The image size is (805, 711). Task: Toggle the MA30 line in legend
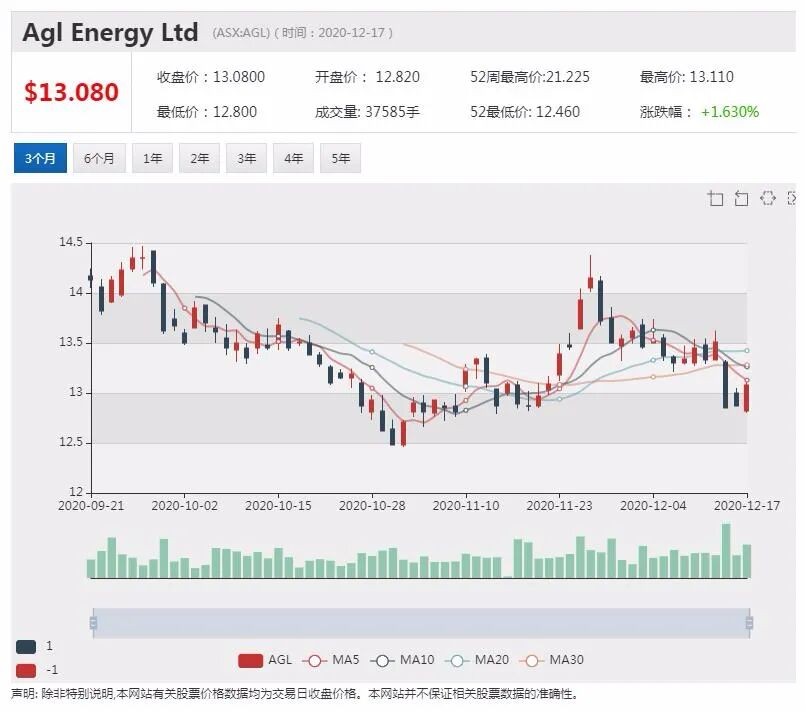point(552,660)
